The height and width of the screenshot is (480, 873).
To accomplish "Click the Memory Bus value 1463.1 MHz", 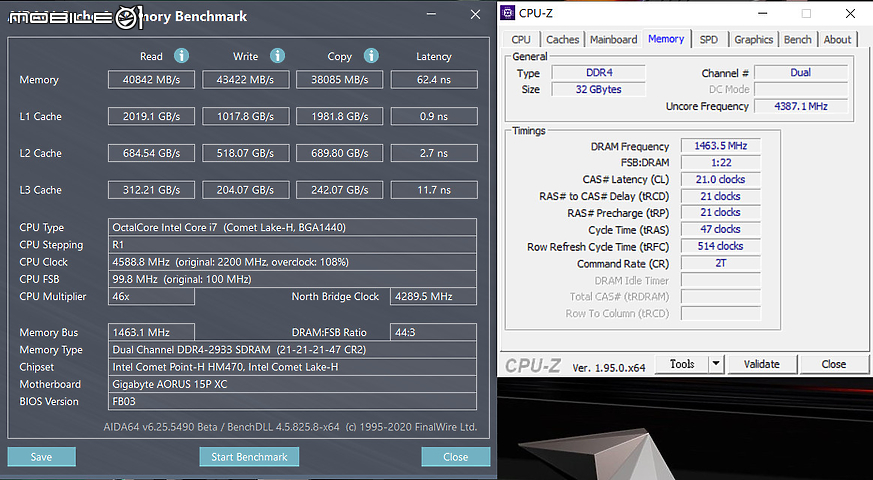I will [x=151, y=332].
